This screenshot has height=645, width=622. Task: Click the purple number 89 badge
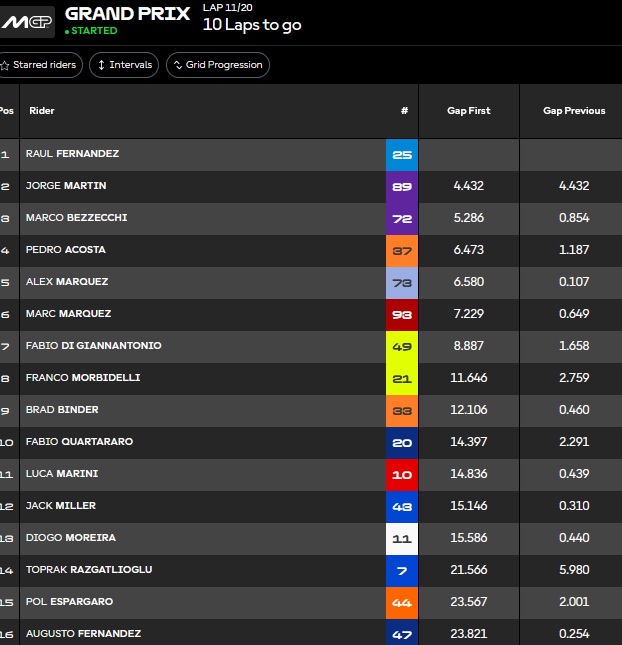pos(402,187)
